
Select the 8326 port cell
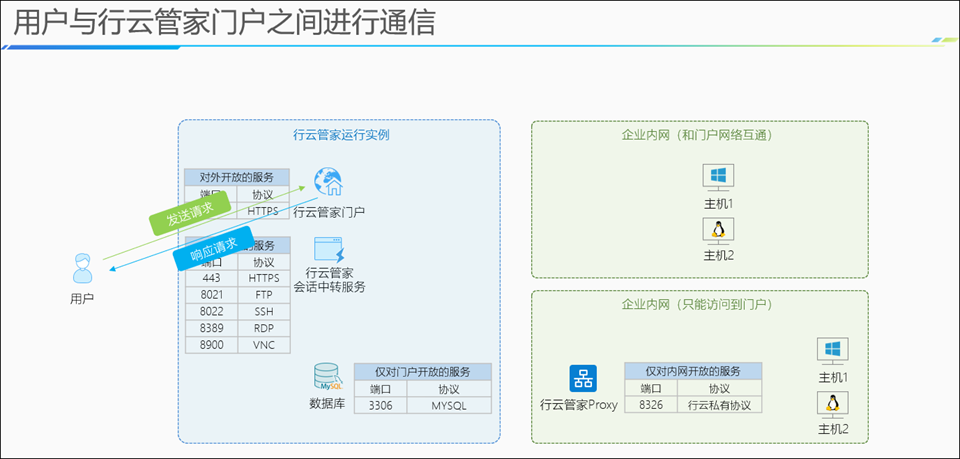point(651,405)
